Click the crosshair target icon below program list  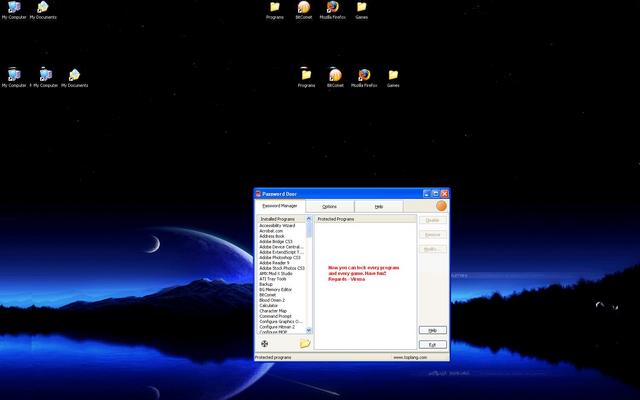pos(265,344)
